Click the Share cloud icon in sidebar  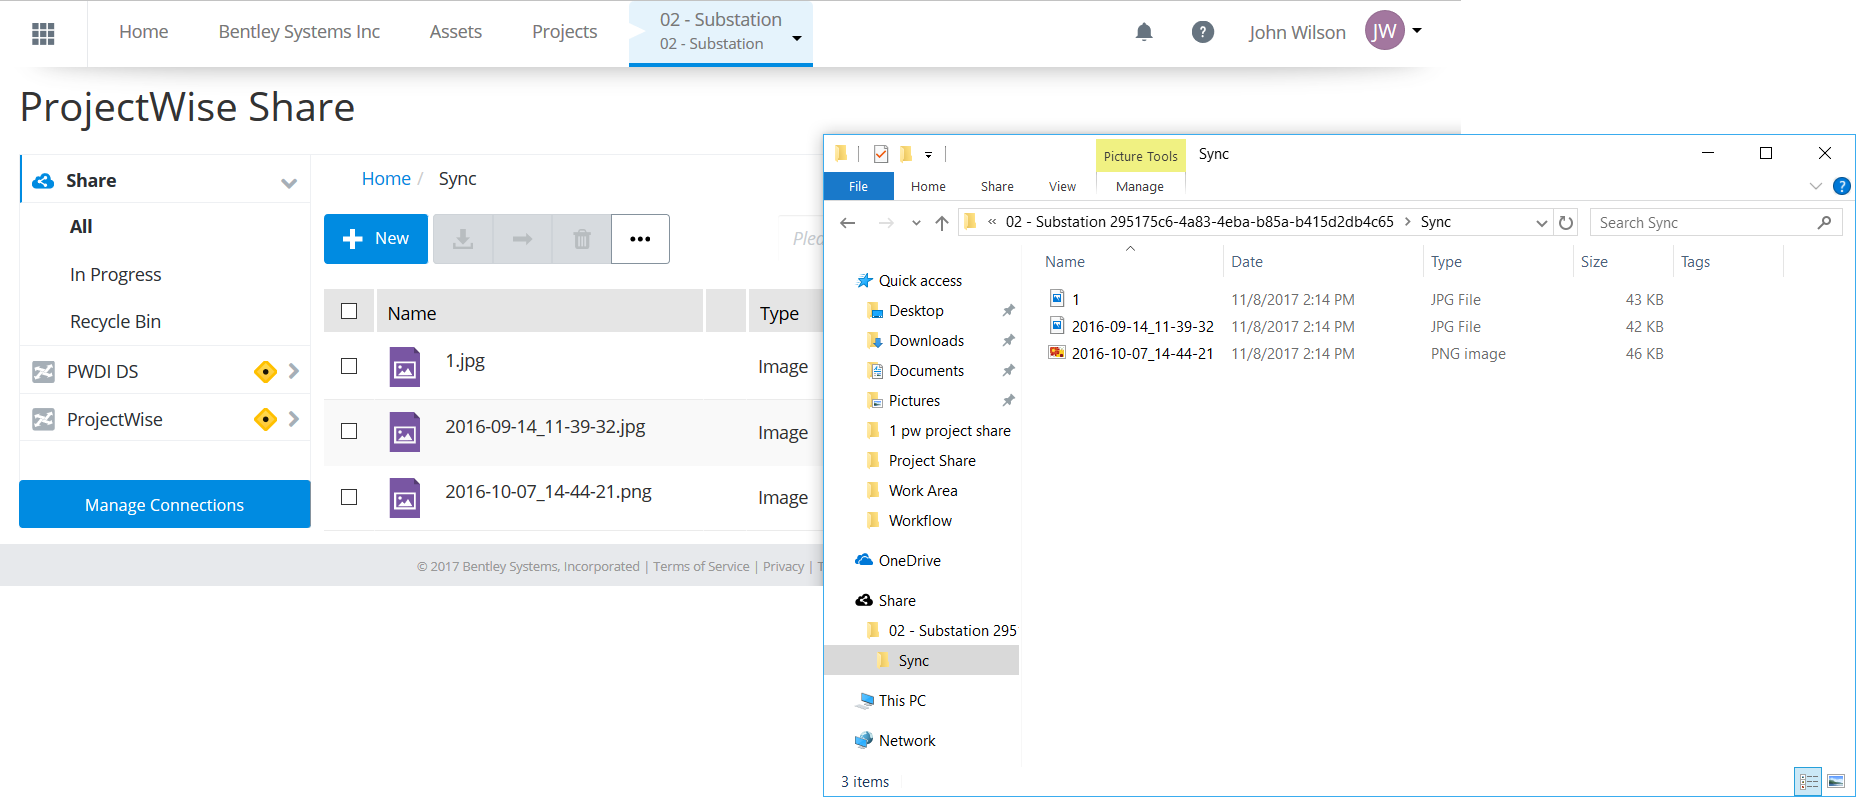click(x=43, y=181)
